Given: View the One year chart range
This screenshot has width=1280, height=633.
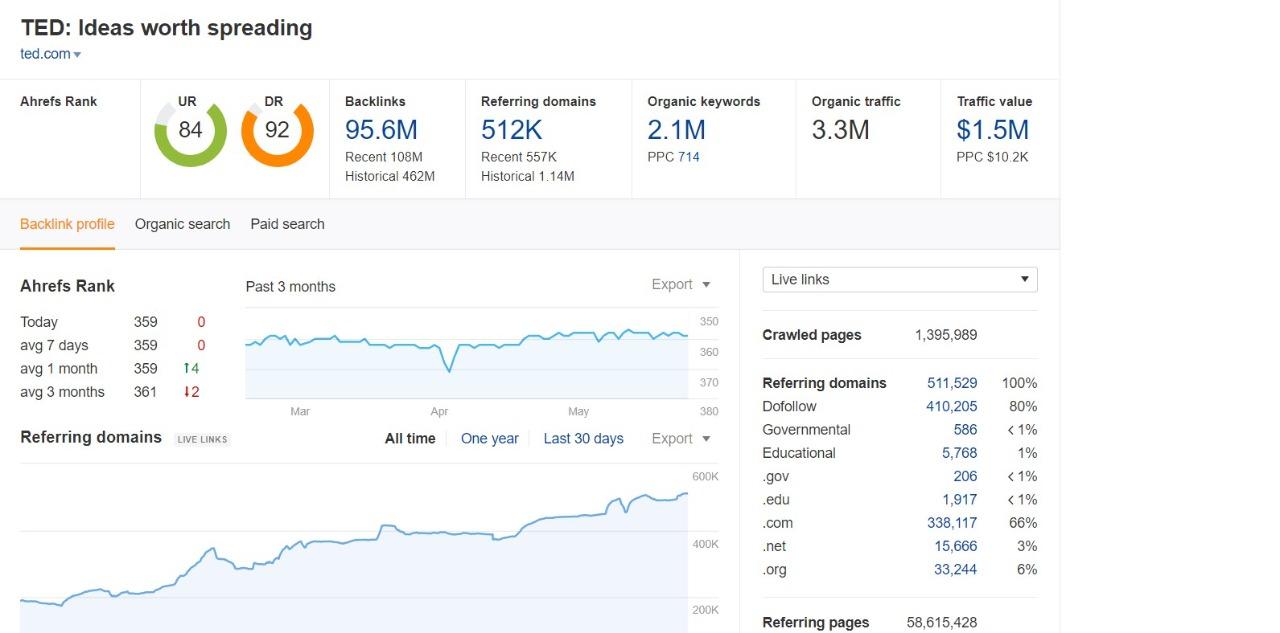Looking at the screenshot, I should point(490,438).
